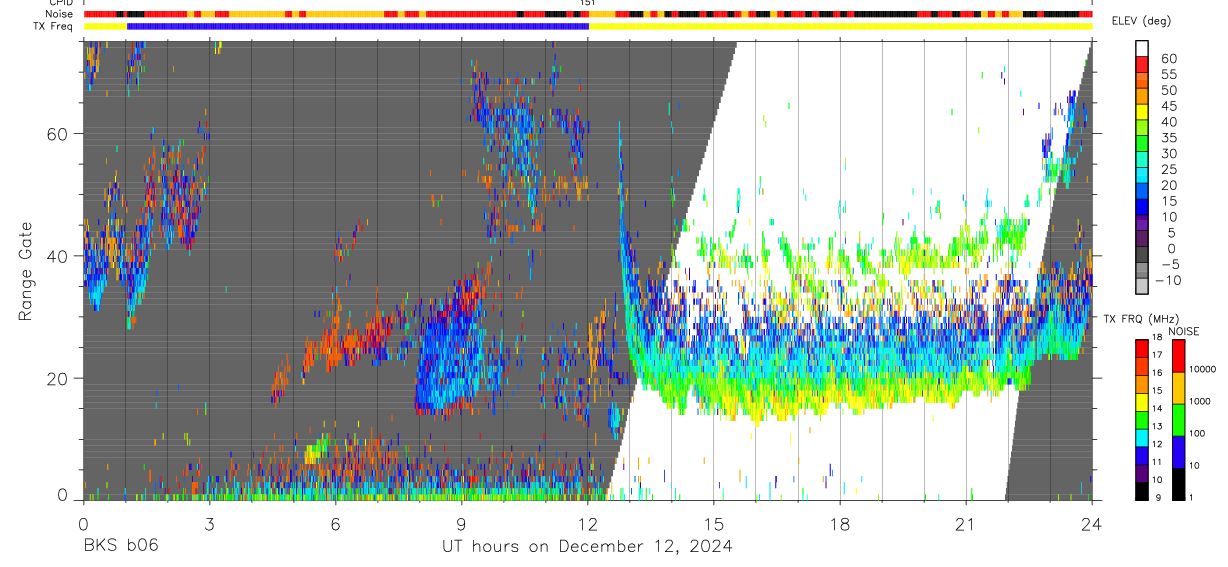1228x567 pixels.
Task: Click the 'BKS b06' radar beam label
Action: coord(120,546)
